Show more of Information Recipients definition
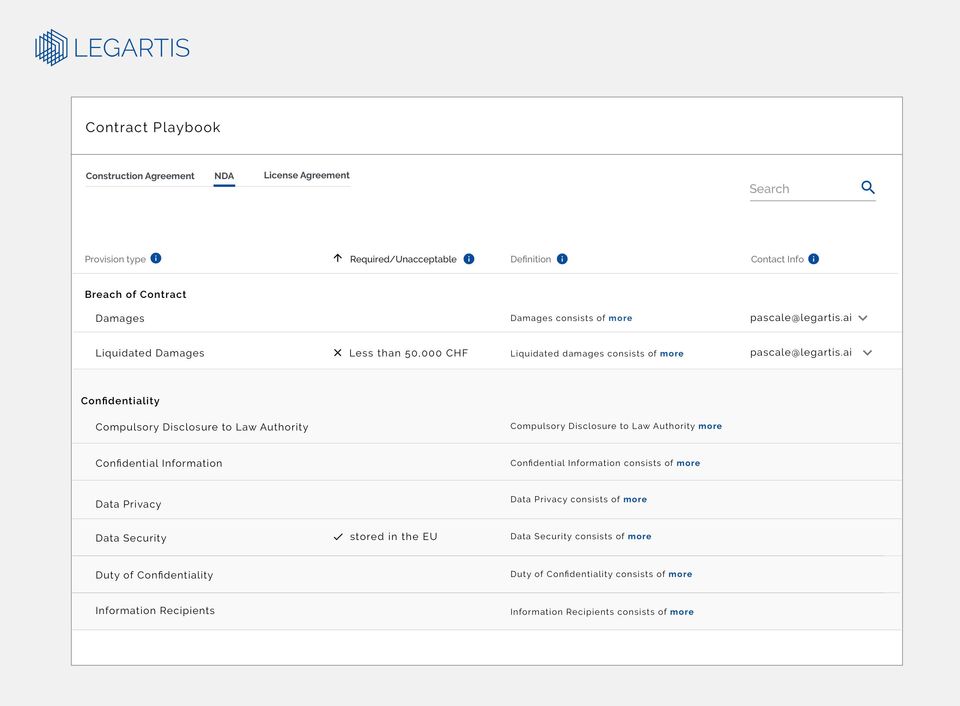Screen dimensions: 960x706 point(682,612)
